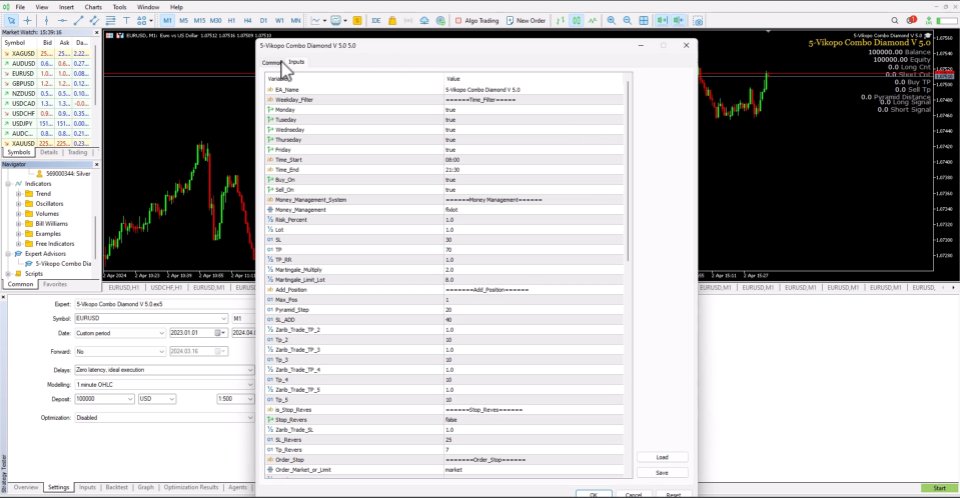This screenshot has height=498, width=960.
Task: Expand the Oscillators folder
Action: [19, 203]
